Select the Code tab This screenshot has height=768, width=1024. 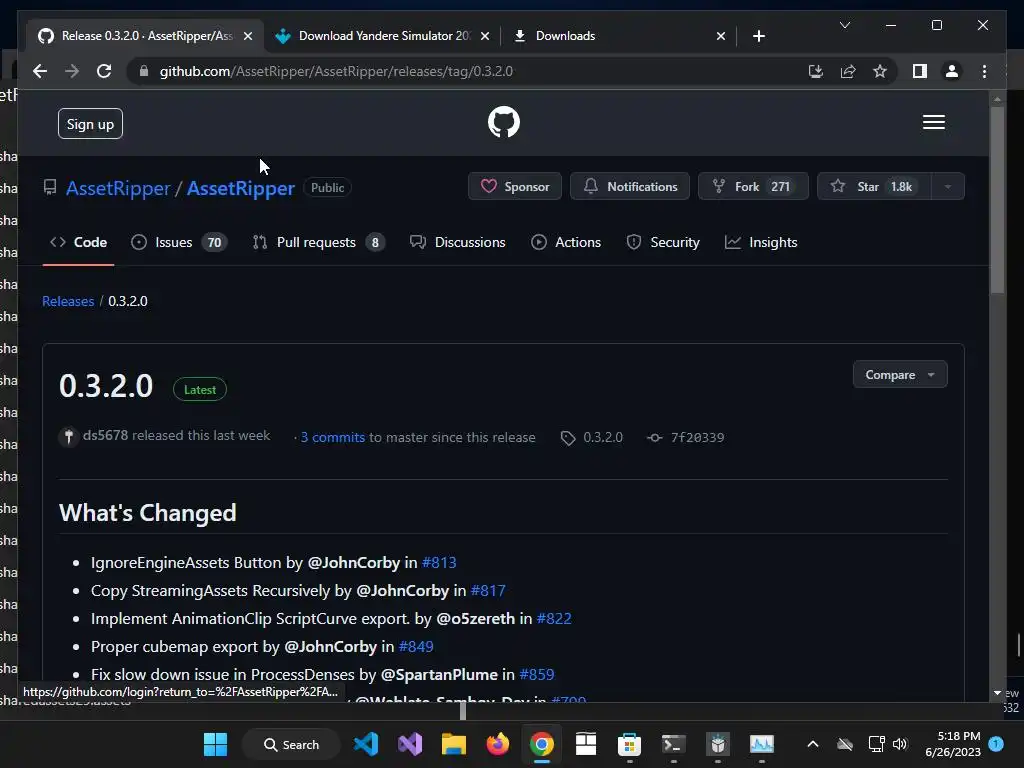tap(78, 242)
